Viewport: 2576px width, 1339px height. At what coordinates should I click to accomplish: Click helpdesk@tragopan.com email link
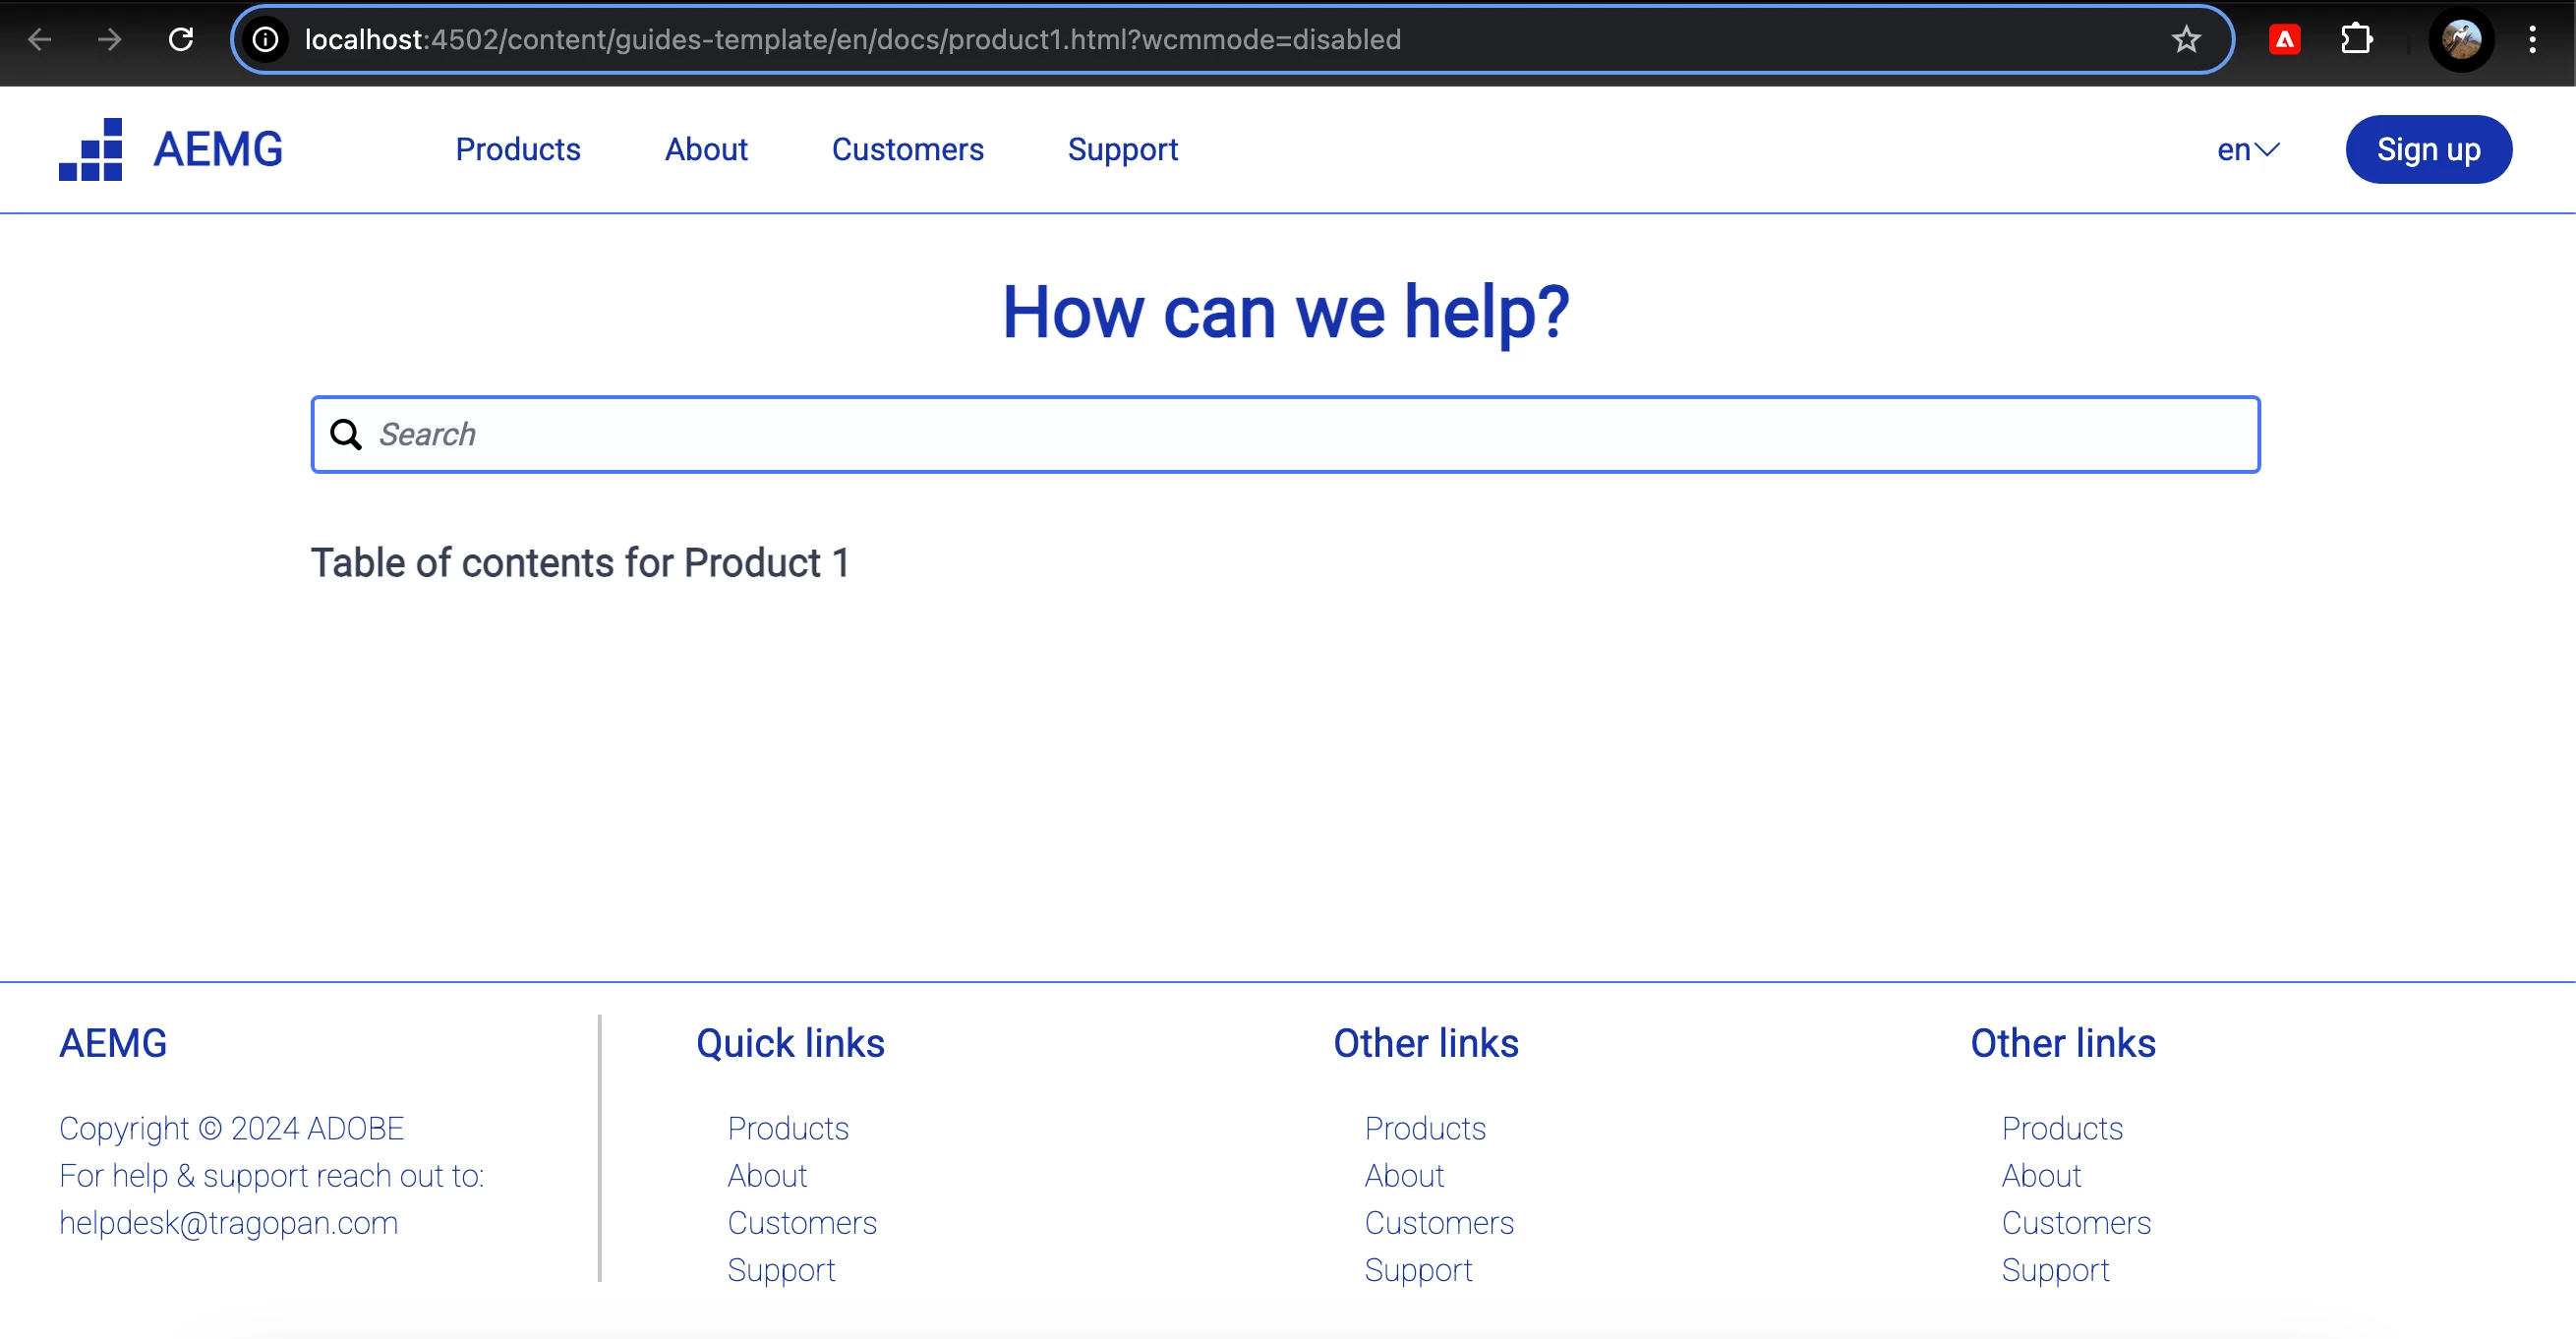pos(228,1222)
